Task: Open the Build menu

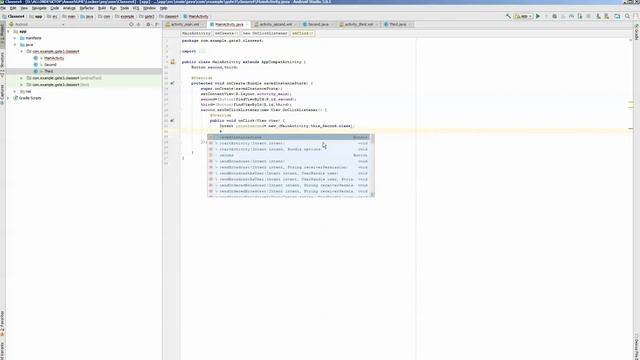Action: 102,8
